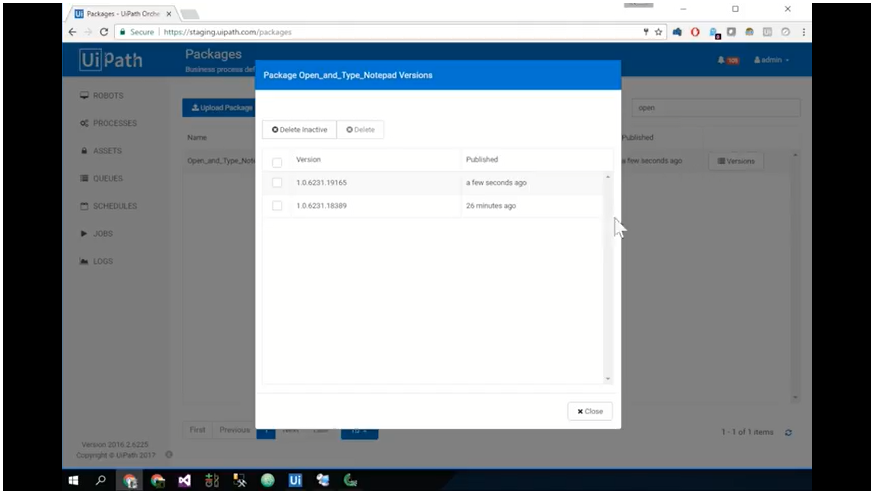The image size is (876, 495).
Task: Sort by the Version column header
Action: pyautogui.click(x=308, y=159)
